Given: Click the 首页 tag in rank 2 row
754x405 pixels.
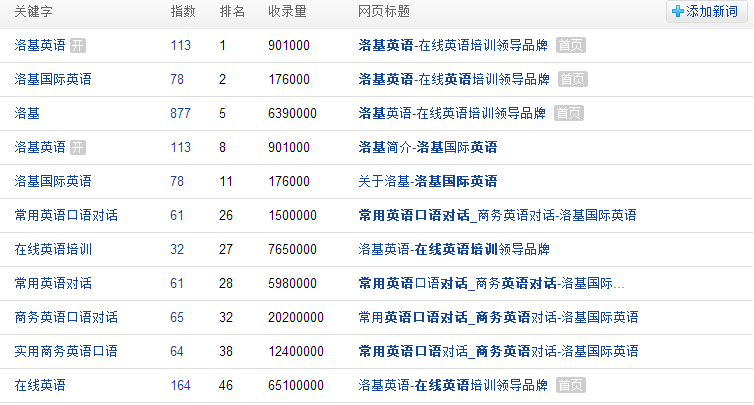Looking at the screenshot, I should [x=573, y=79].
